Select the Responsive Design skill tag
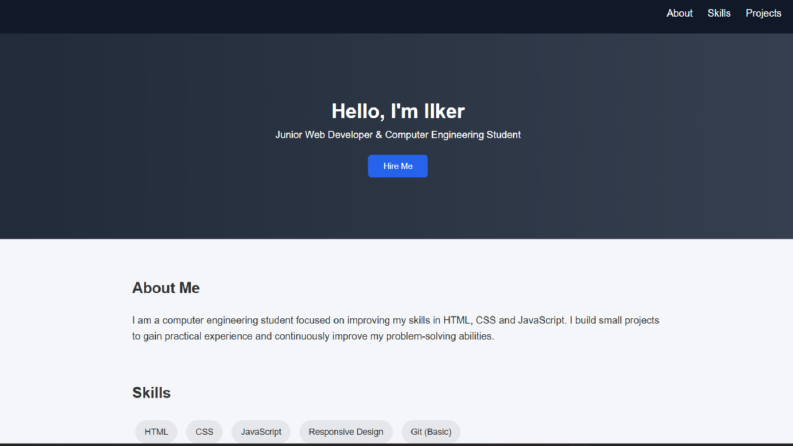Viewport: 793px width, 446px height. coord(346,432)
